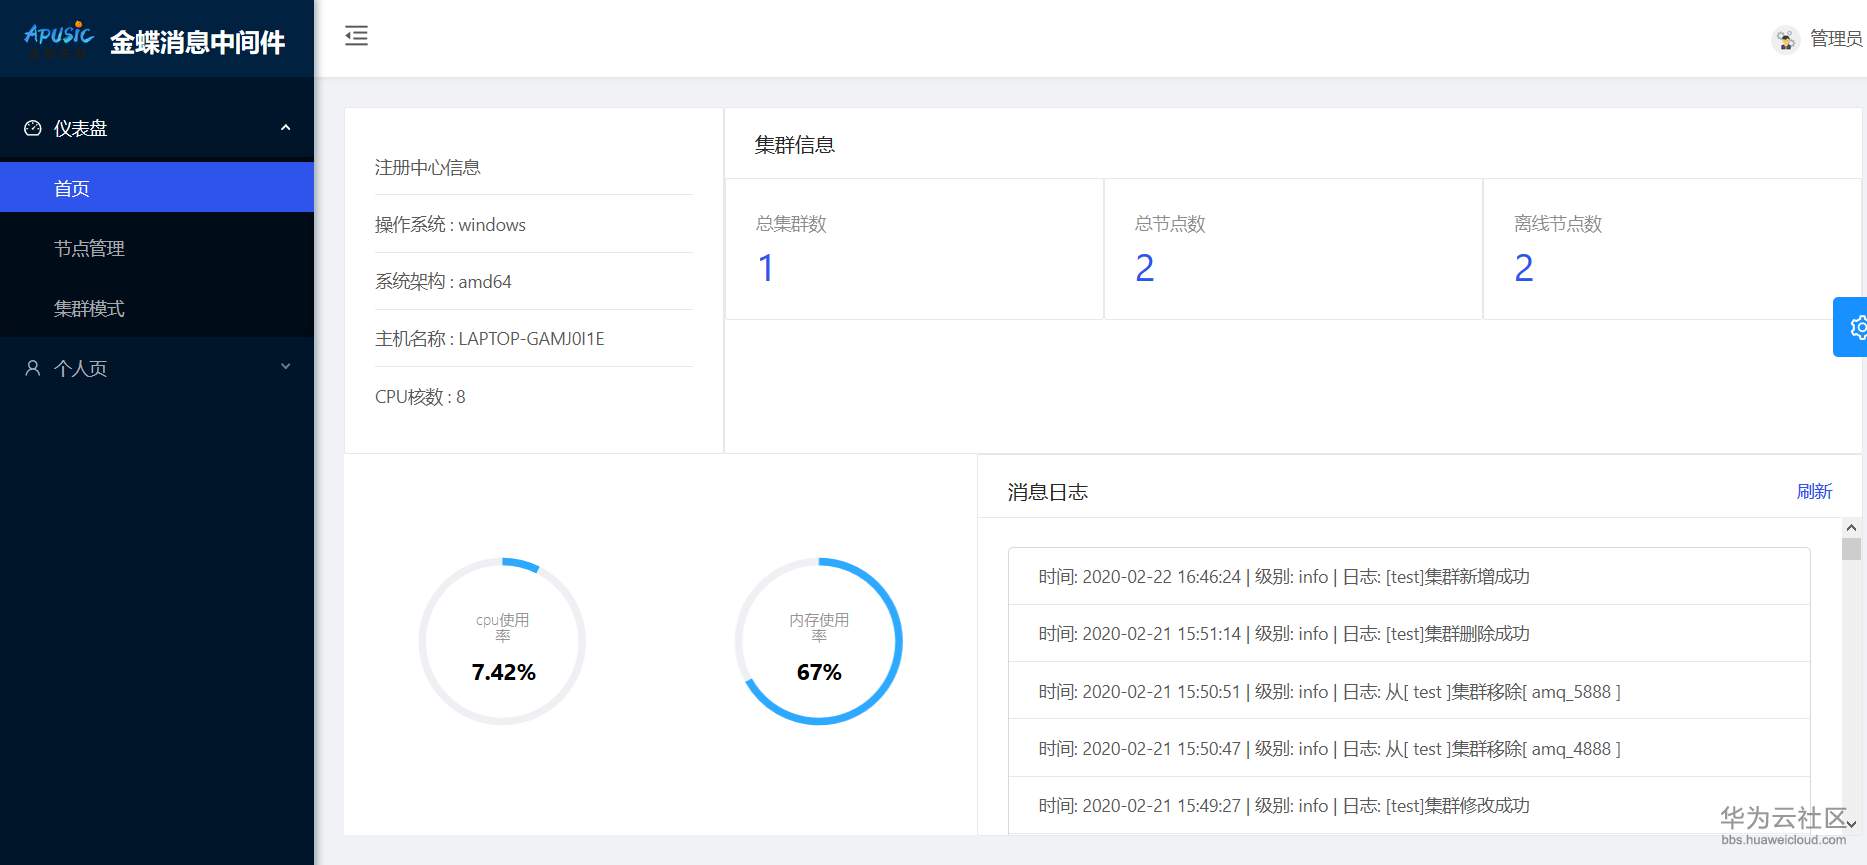Click the dashboard gauge icon beside 仪表盘
This screenshot has width=1867, height=865.
(x=33, y=128)
